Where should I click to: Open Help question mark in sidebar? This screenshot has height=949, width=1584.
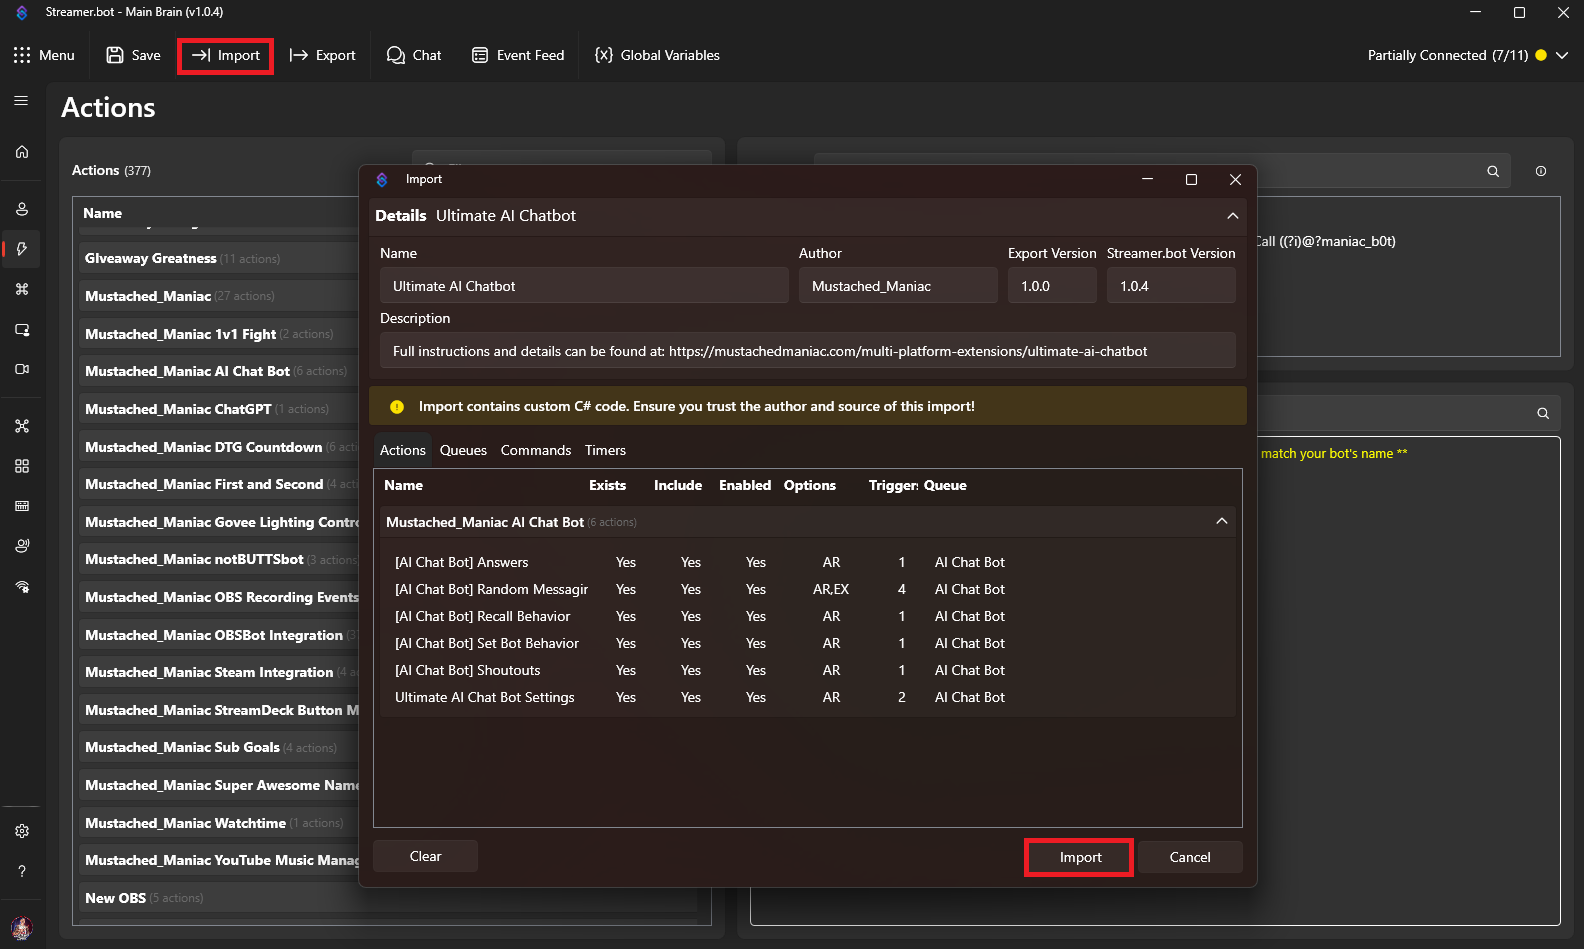[22, 871]
